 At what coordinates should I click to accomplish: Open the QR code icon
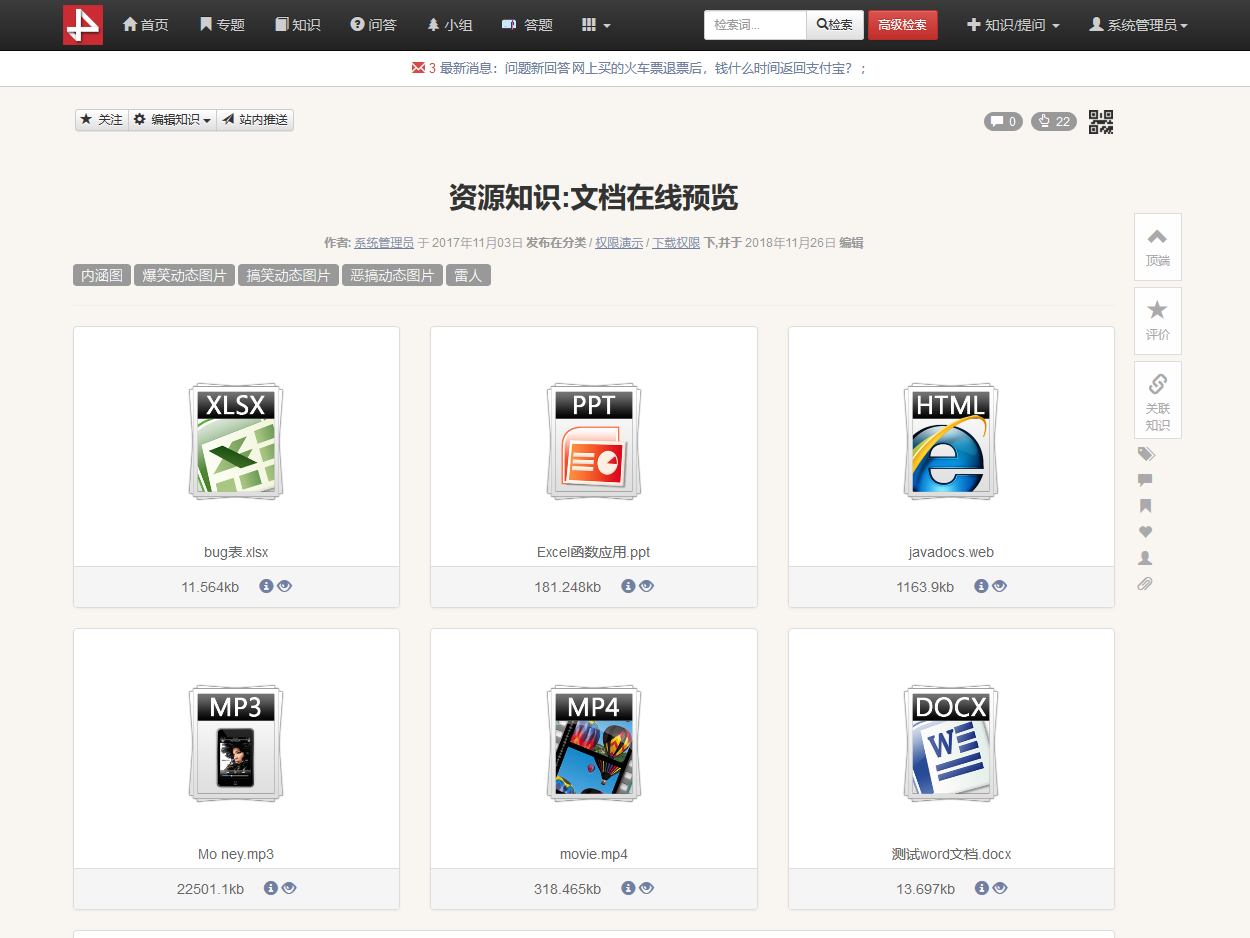[x=1101, y=122]
